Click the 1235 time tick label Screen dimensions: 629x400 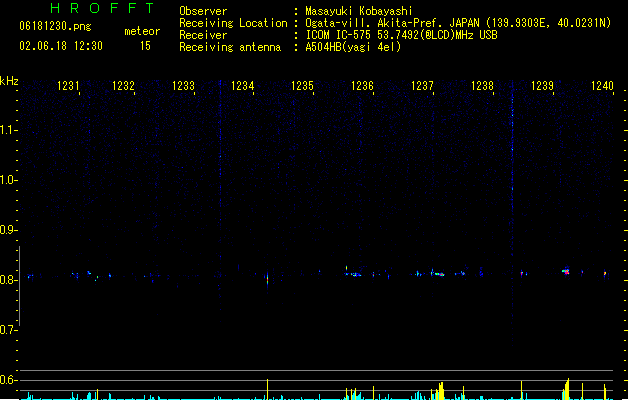pos(302,86)
